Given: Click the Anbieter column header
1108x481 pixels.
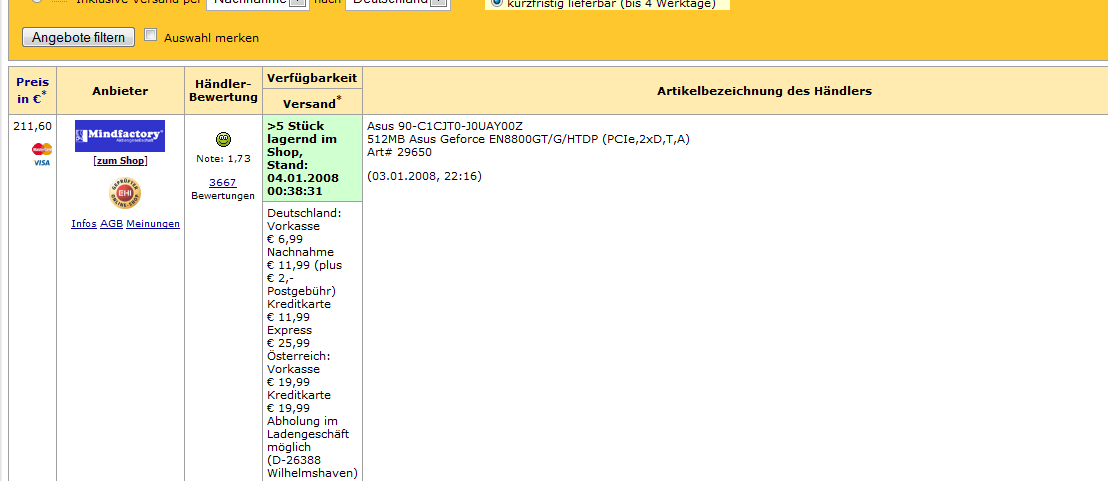Looking at the screenshot, I should (x=120, y=91).
